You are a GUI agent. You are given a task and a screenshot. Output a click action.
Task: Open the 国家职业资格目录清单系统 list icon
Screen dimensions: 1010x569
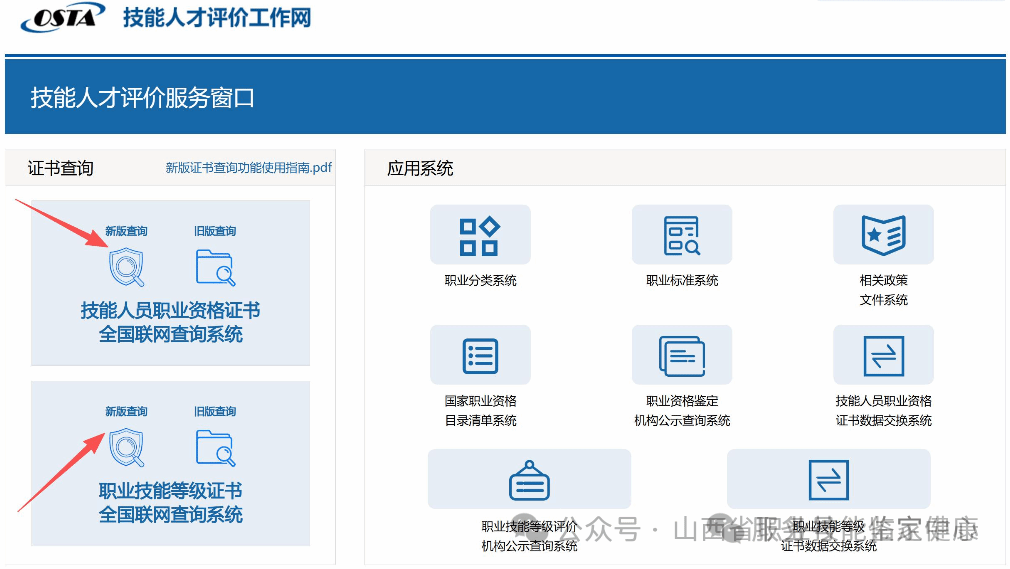pyautogui.click(x=480, y=355)
